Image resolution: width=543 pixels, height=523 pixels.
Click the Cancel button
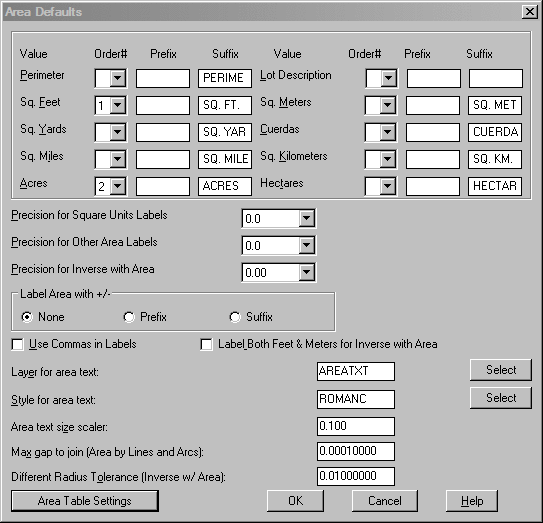[385, 501]
